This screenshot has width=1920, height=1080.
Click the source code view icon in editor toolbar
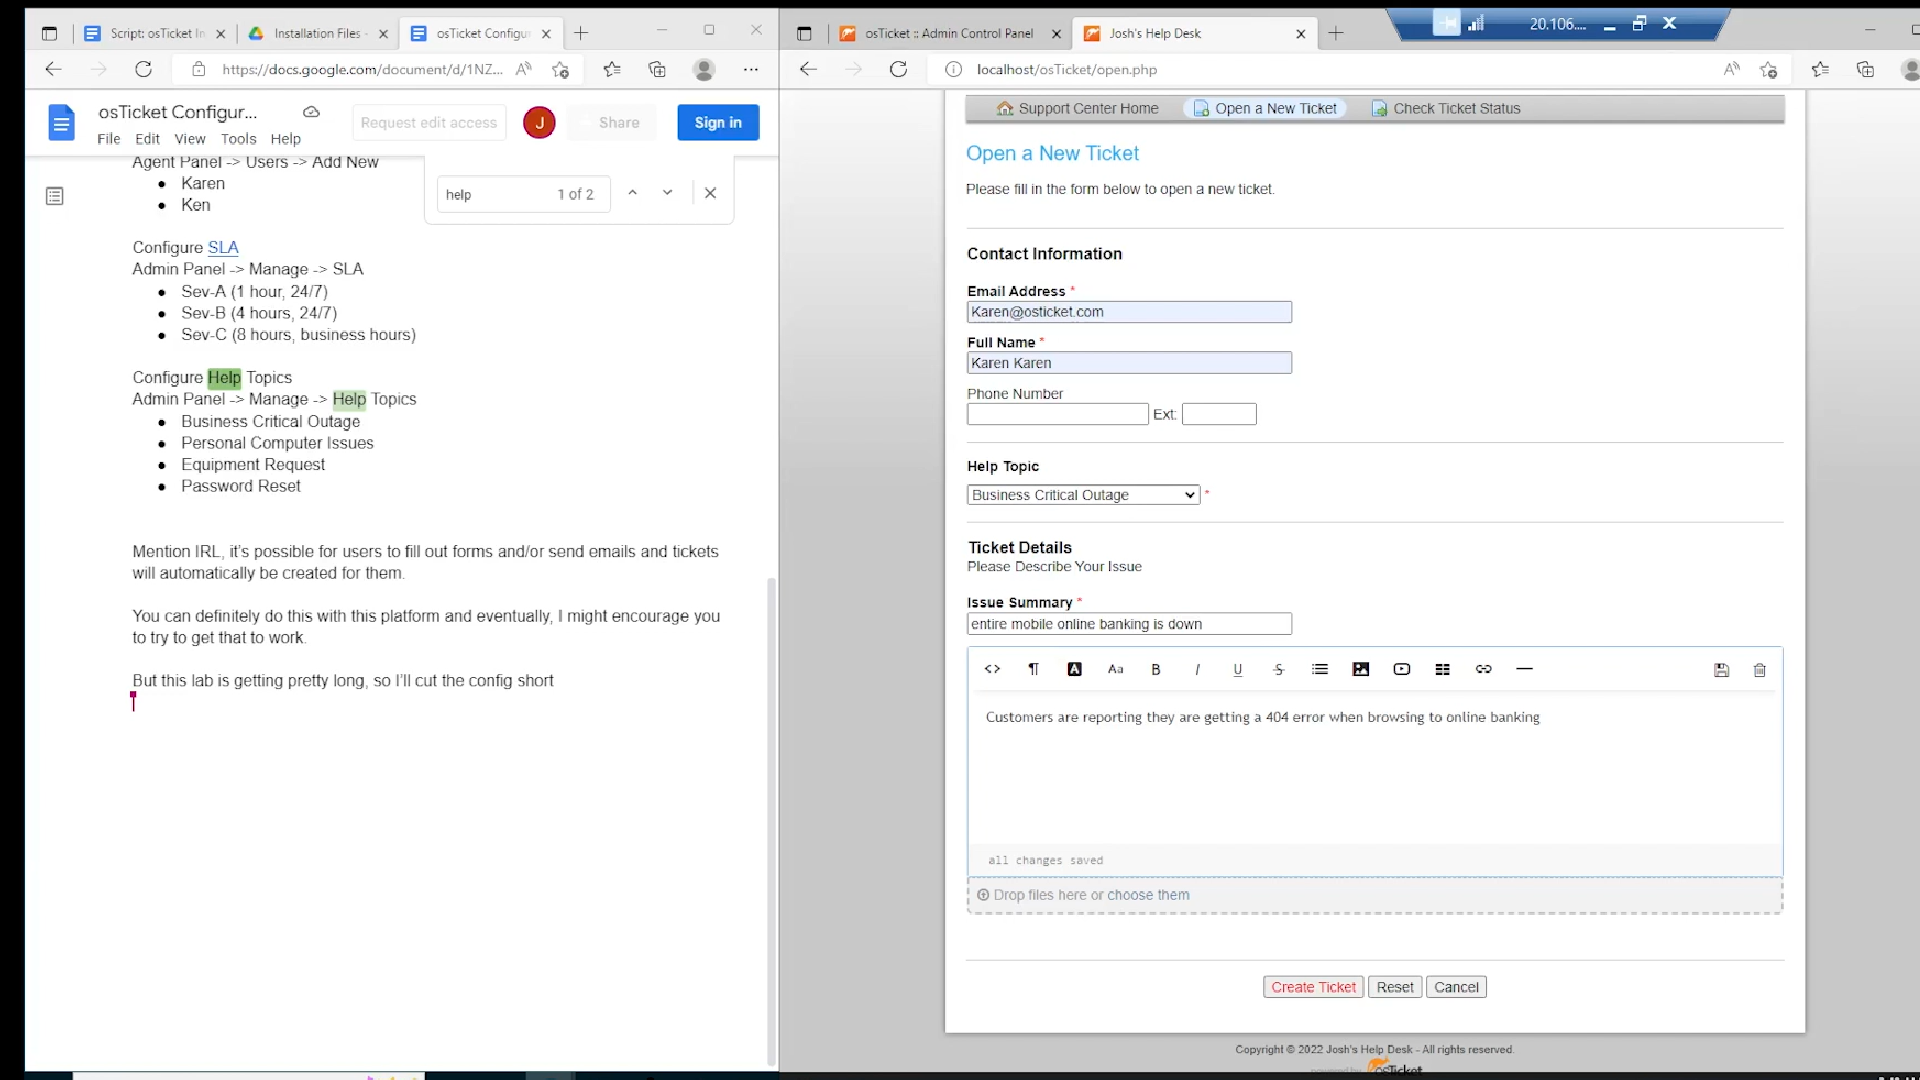[x=992, y=669]
